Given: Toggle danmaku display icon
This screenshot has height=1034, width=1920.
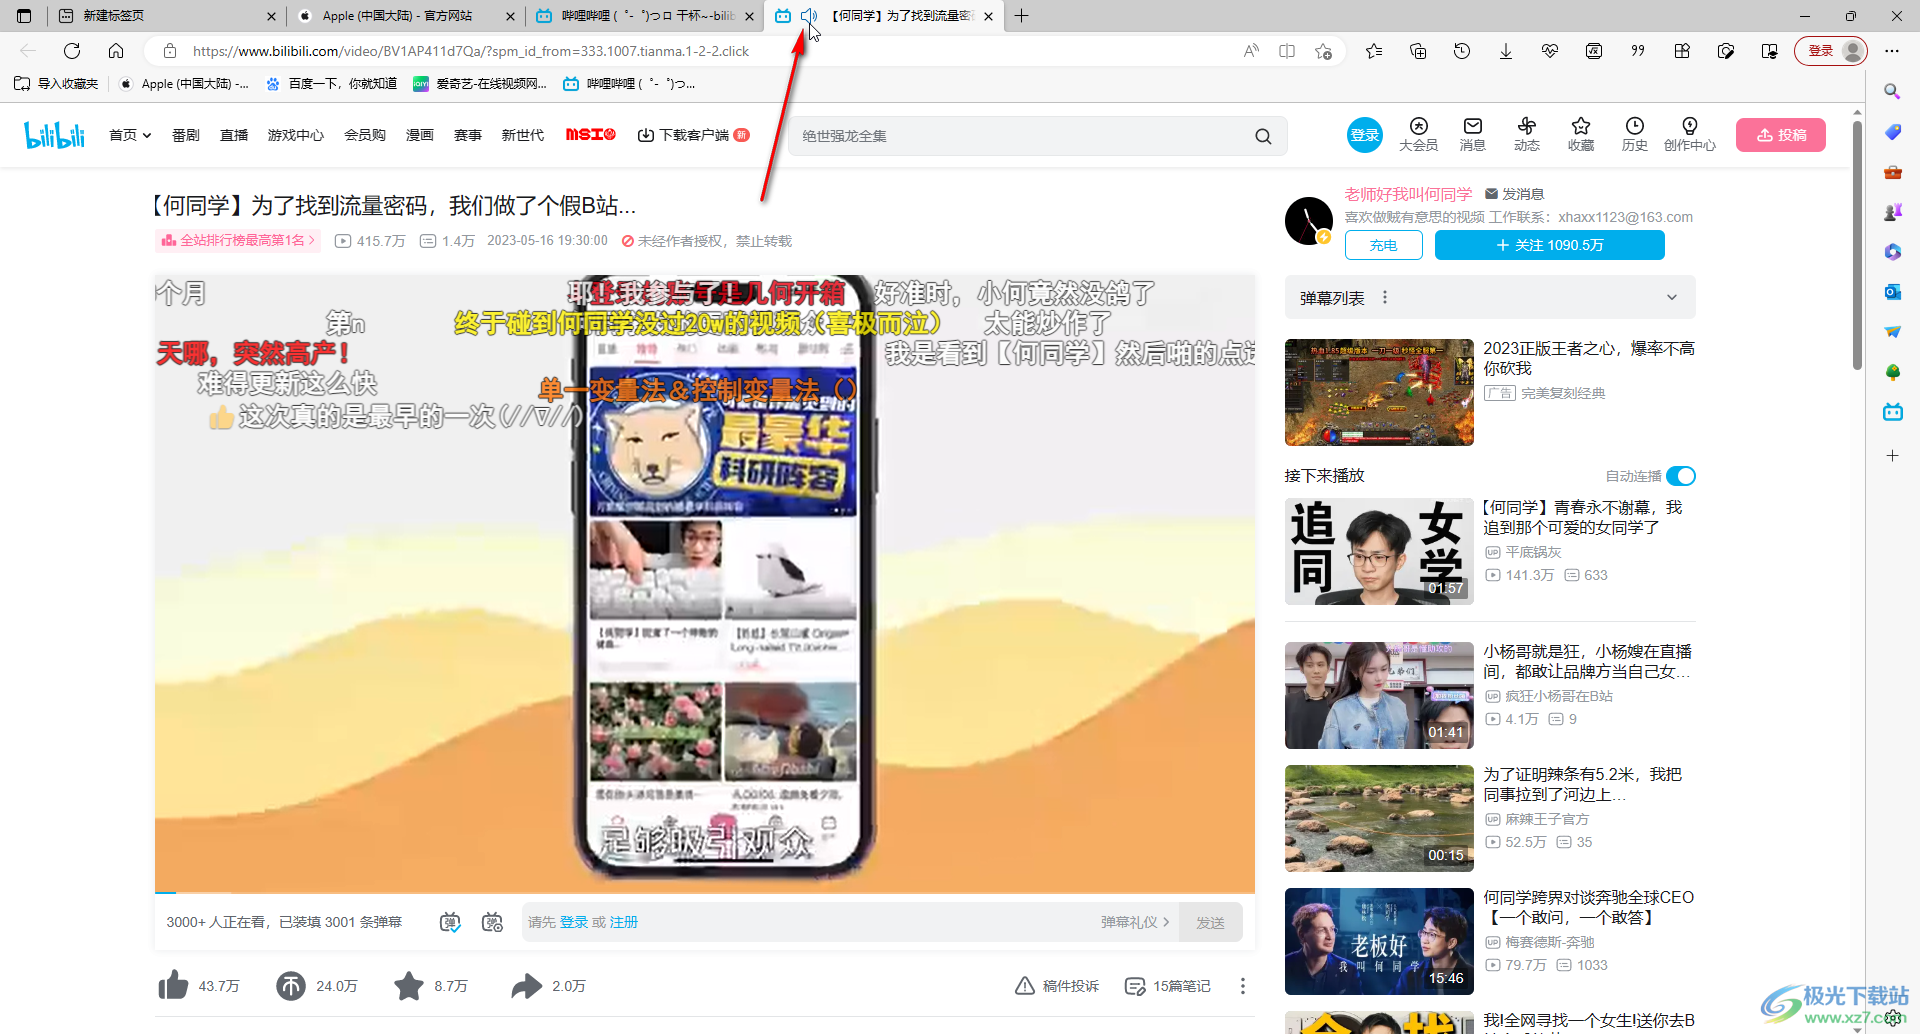Looking at the screenshot, I should [x=450, y=922].
